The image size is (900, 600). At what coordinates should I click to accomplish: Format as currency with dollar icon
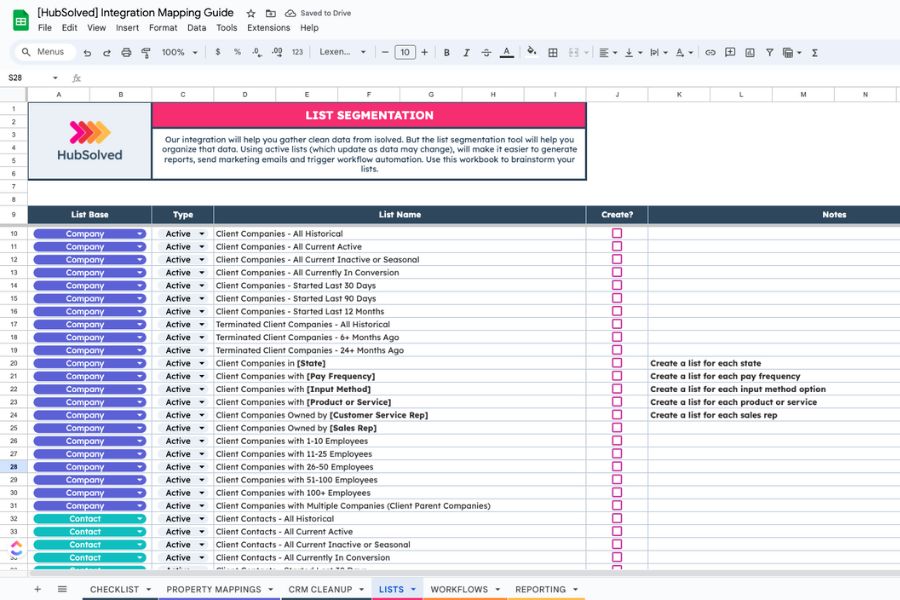click(218, 52)
